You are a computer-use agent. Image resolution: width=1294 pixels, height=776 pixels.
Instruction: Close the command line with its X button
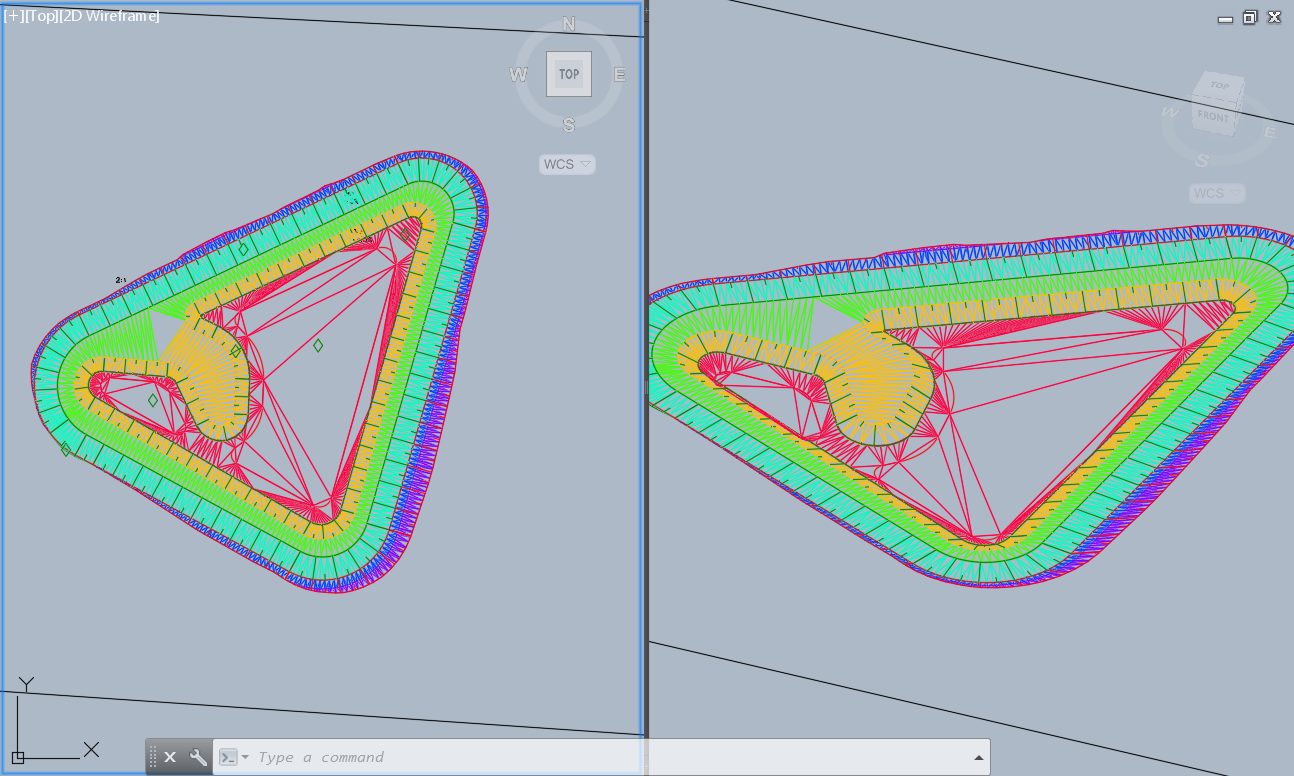click(x=169, y=757)
